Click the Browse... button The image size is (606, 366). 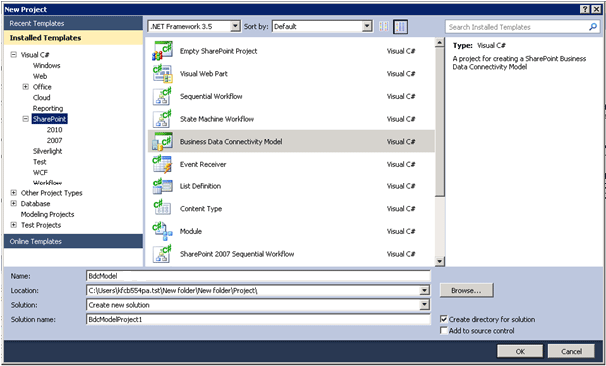[x=466, y=290]
